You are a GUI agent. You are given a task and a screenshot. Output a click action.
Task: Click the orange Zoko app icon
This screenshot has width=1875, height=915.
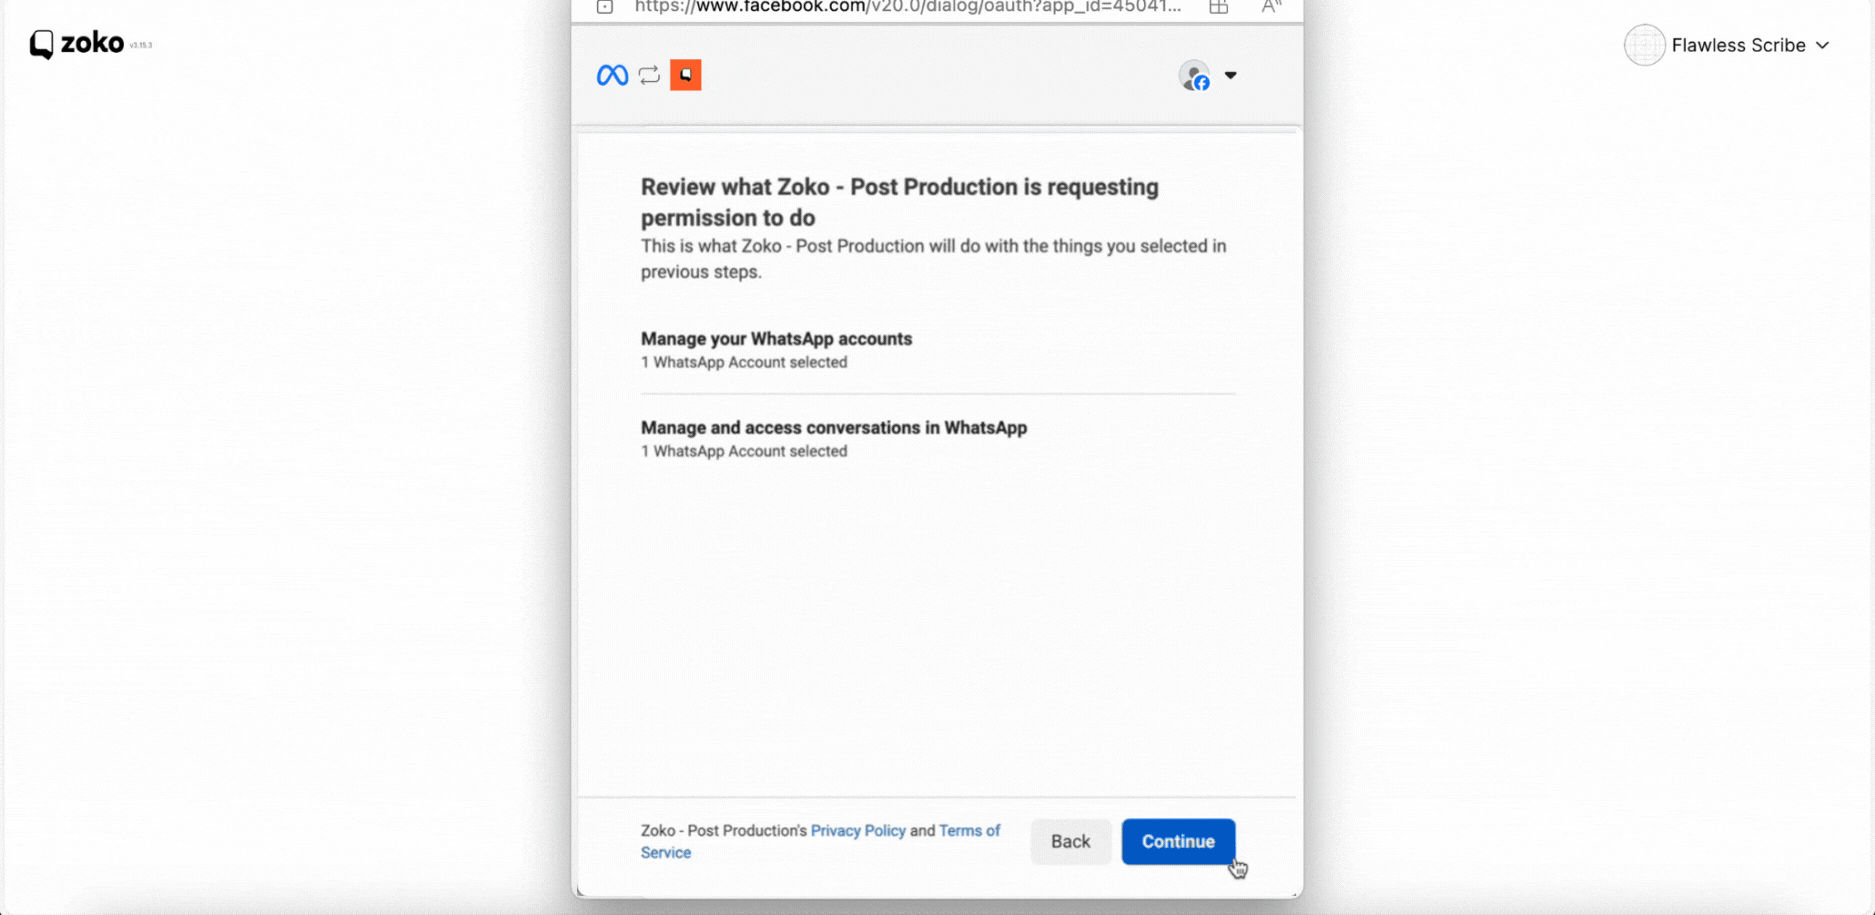click(685, 75)
